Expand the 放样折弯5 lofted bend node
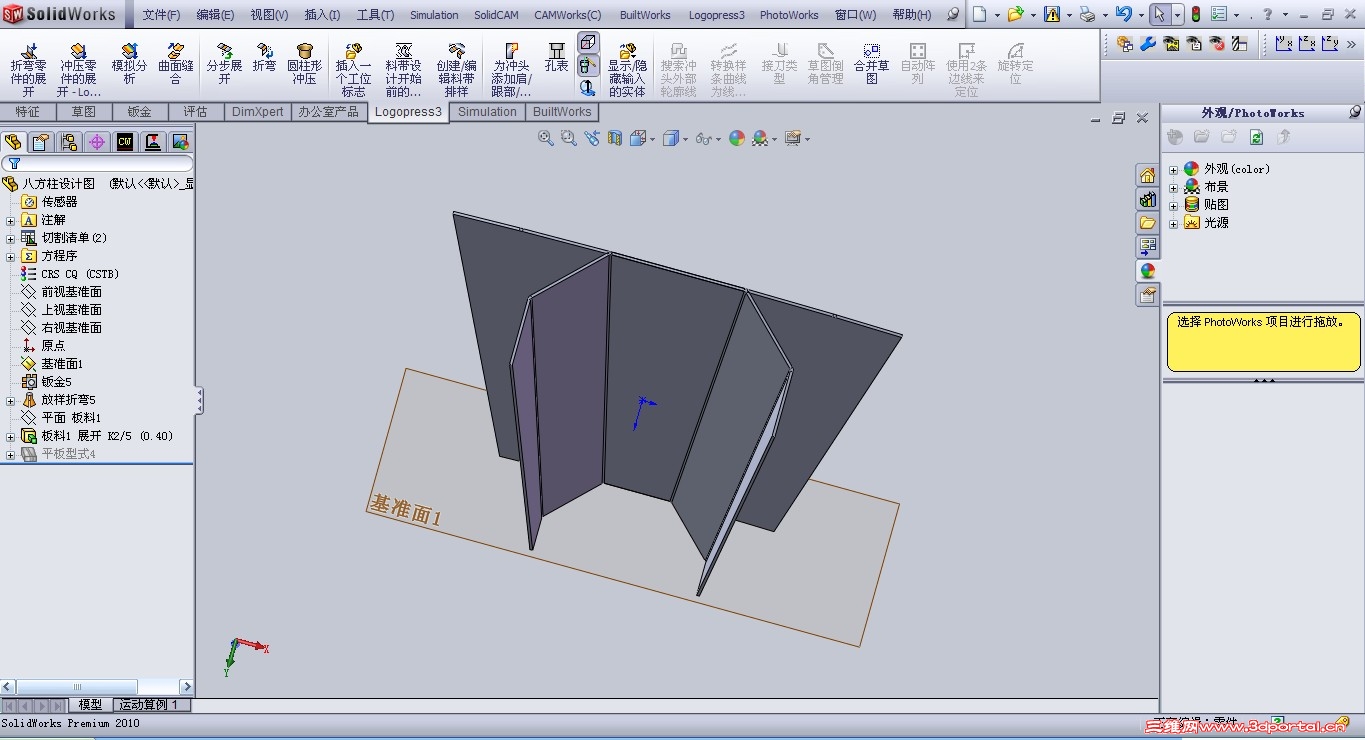This screenshot has height=740, width=1365. 11,400
